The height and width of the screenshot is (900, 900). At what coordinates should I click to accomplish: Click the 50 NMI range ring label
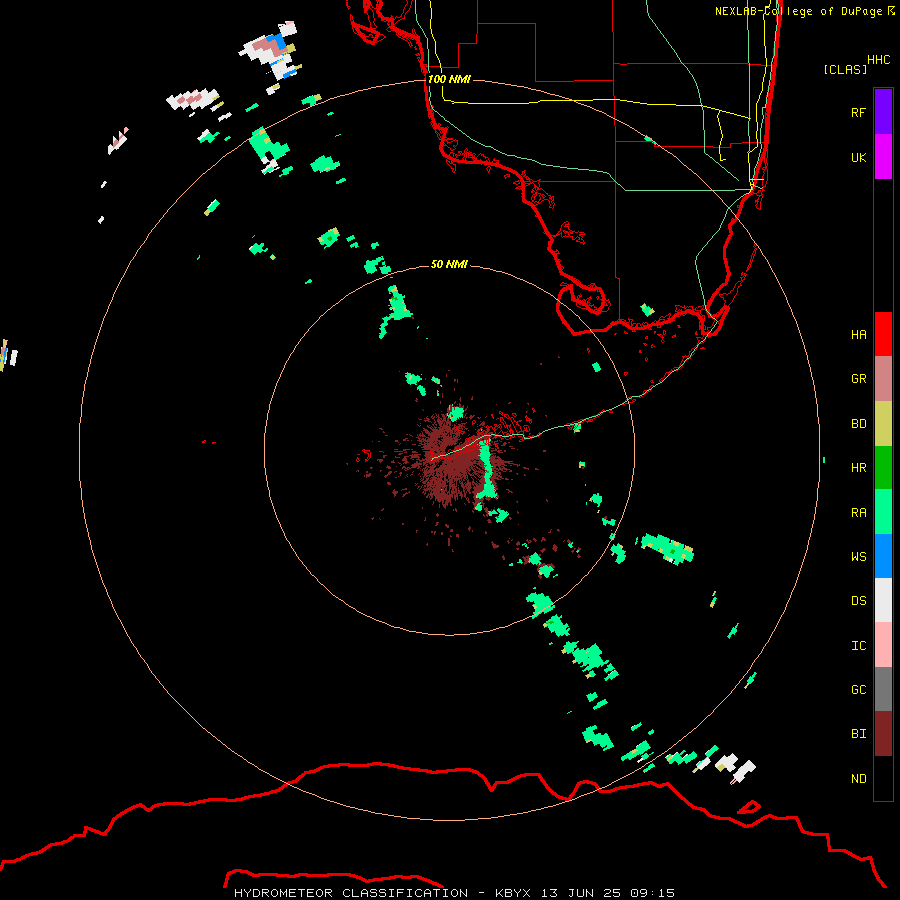click(449, 264)
